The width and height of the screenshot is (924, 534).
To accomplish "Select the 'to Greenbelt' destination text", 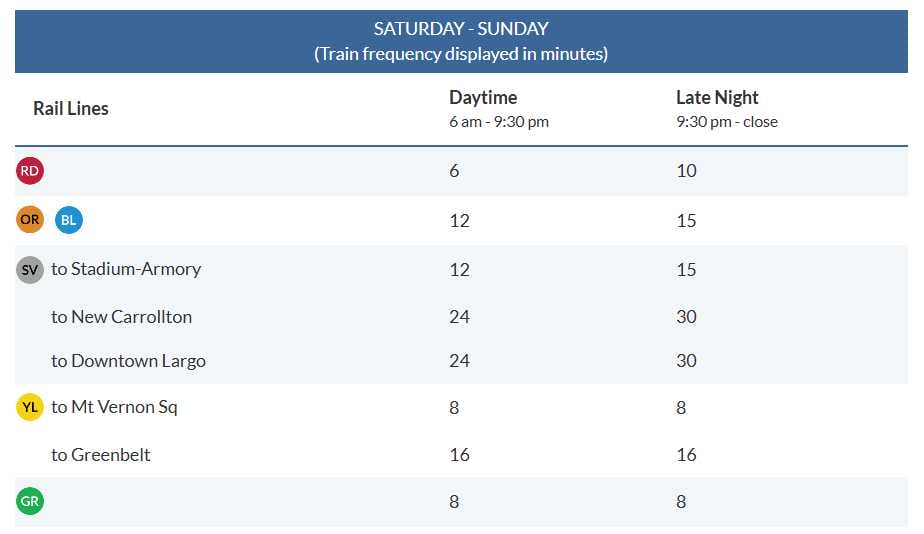I will pos(101,455).
